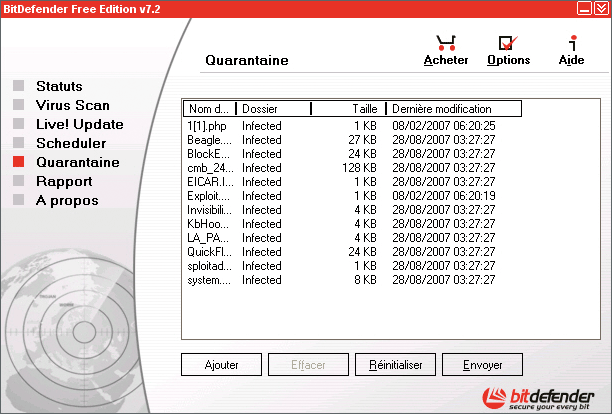This screenshot has width=612, height=414.
Task: Sort by the Taille column header
Action: 349,109
